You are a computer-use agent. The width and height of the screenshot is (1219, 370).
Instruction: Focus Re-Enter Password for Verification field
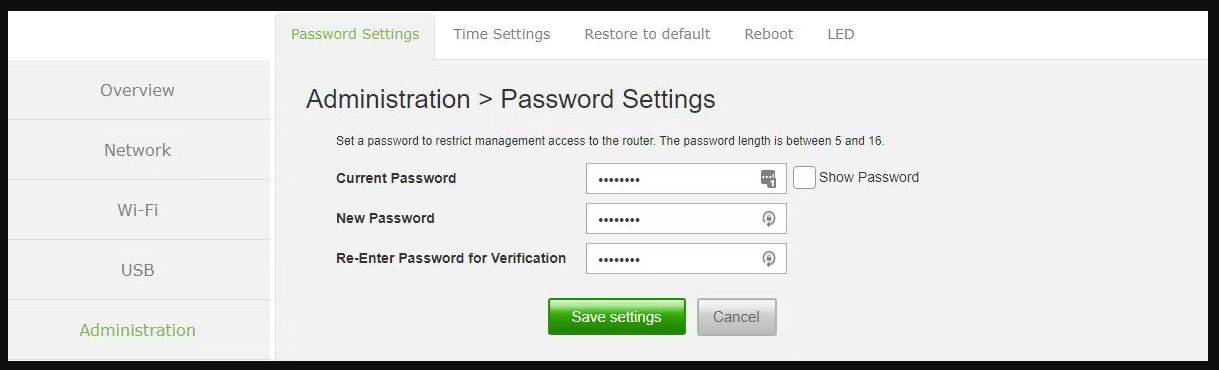(686, 259)
